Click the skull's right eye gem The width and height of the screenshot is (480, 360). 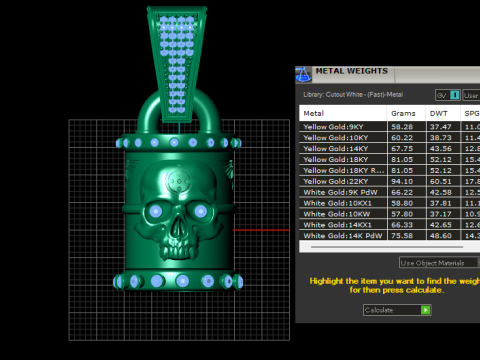tap(201, 211)
